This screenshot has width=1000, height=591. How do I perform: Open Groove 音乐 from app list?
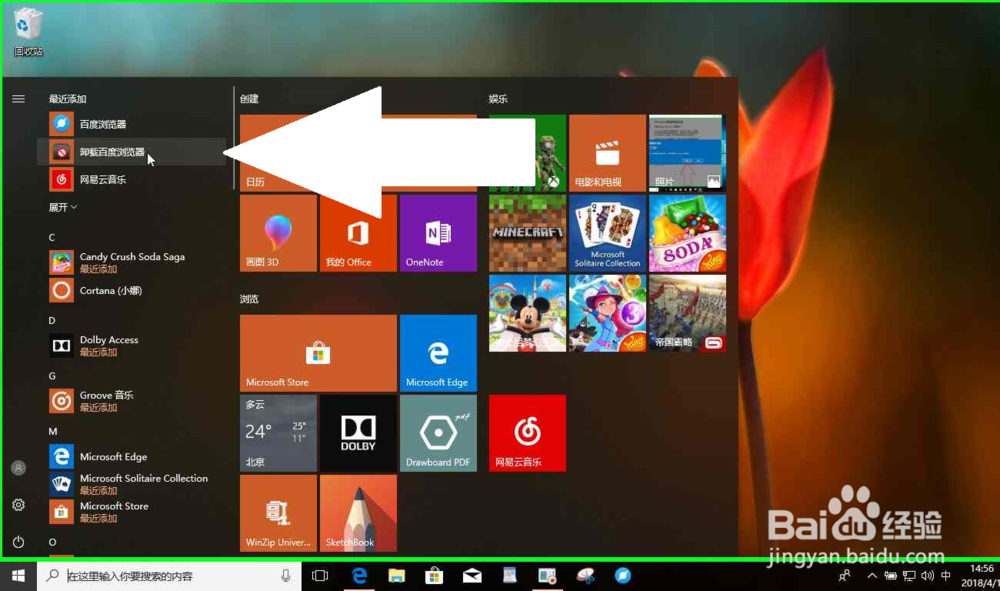131,401
